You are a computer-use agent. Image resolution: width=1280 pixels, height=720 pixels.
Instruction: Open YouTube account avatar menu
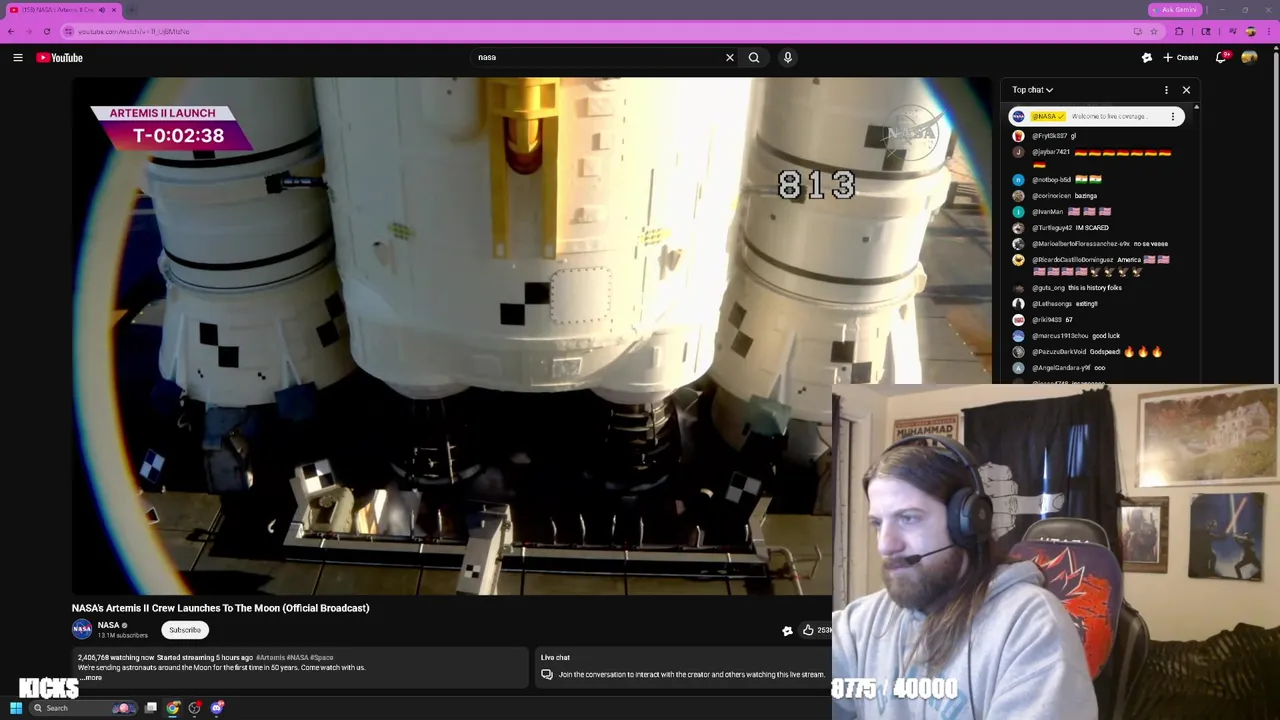(x=1249, y=57)
